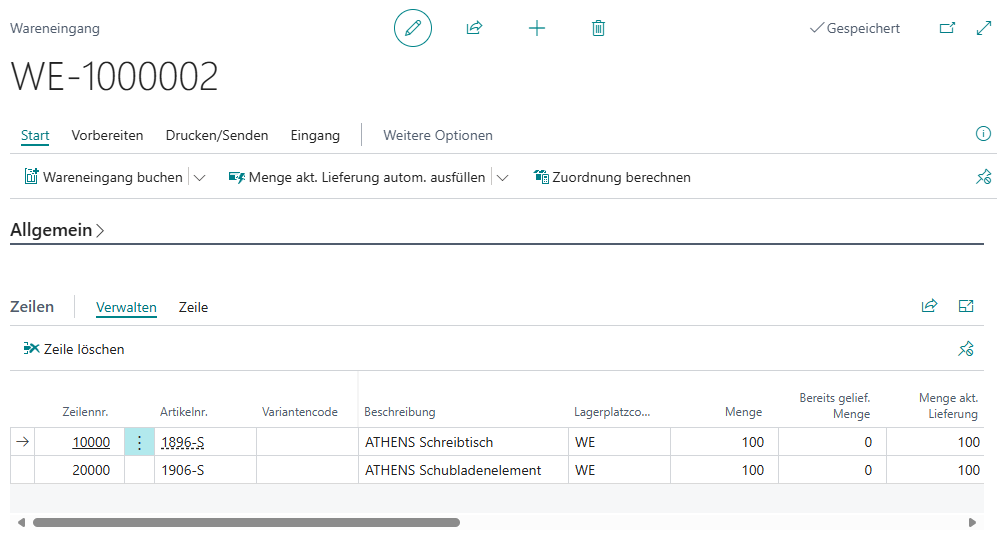This screenshot has width=997, height=544.
Task: Expand the Allgemein section
Action: [x=57, y=230]
